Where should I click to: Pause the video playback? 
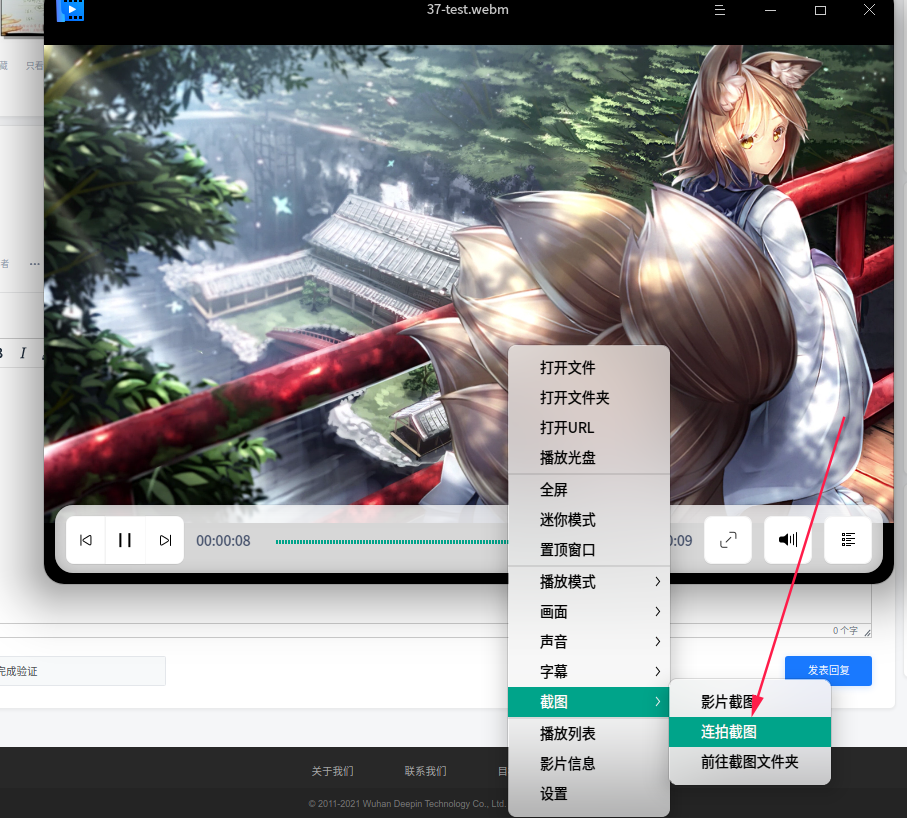pos(125,540)
